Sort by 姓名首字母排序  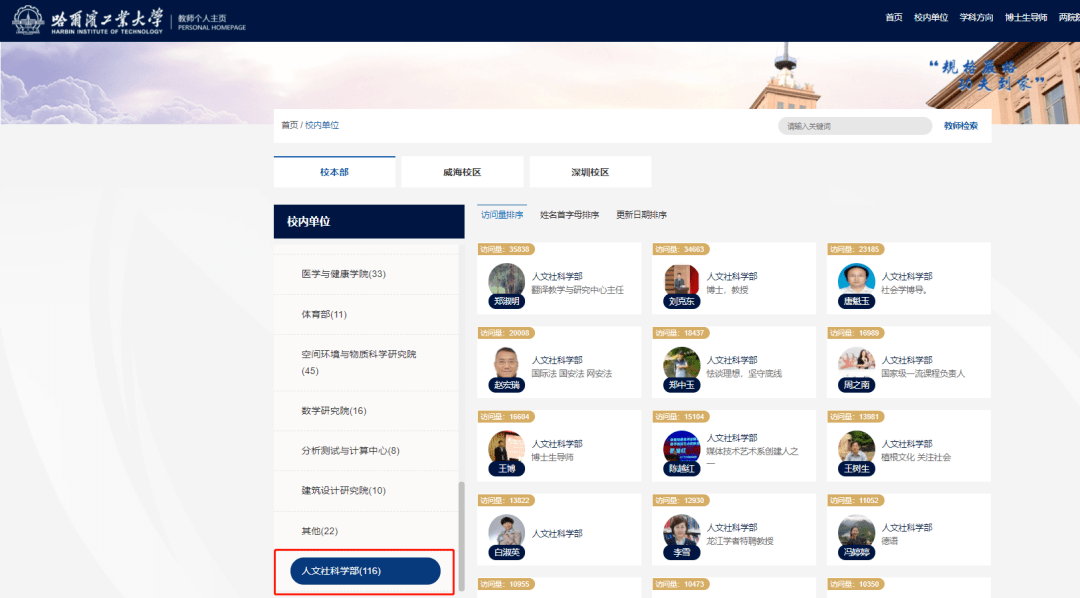[x=570, y=214]
